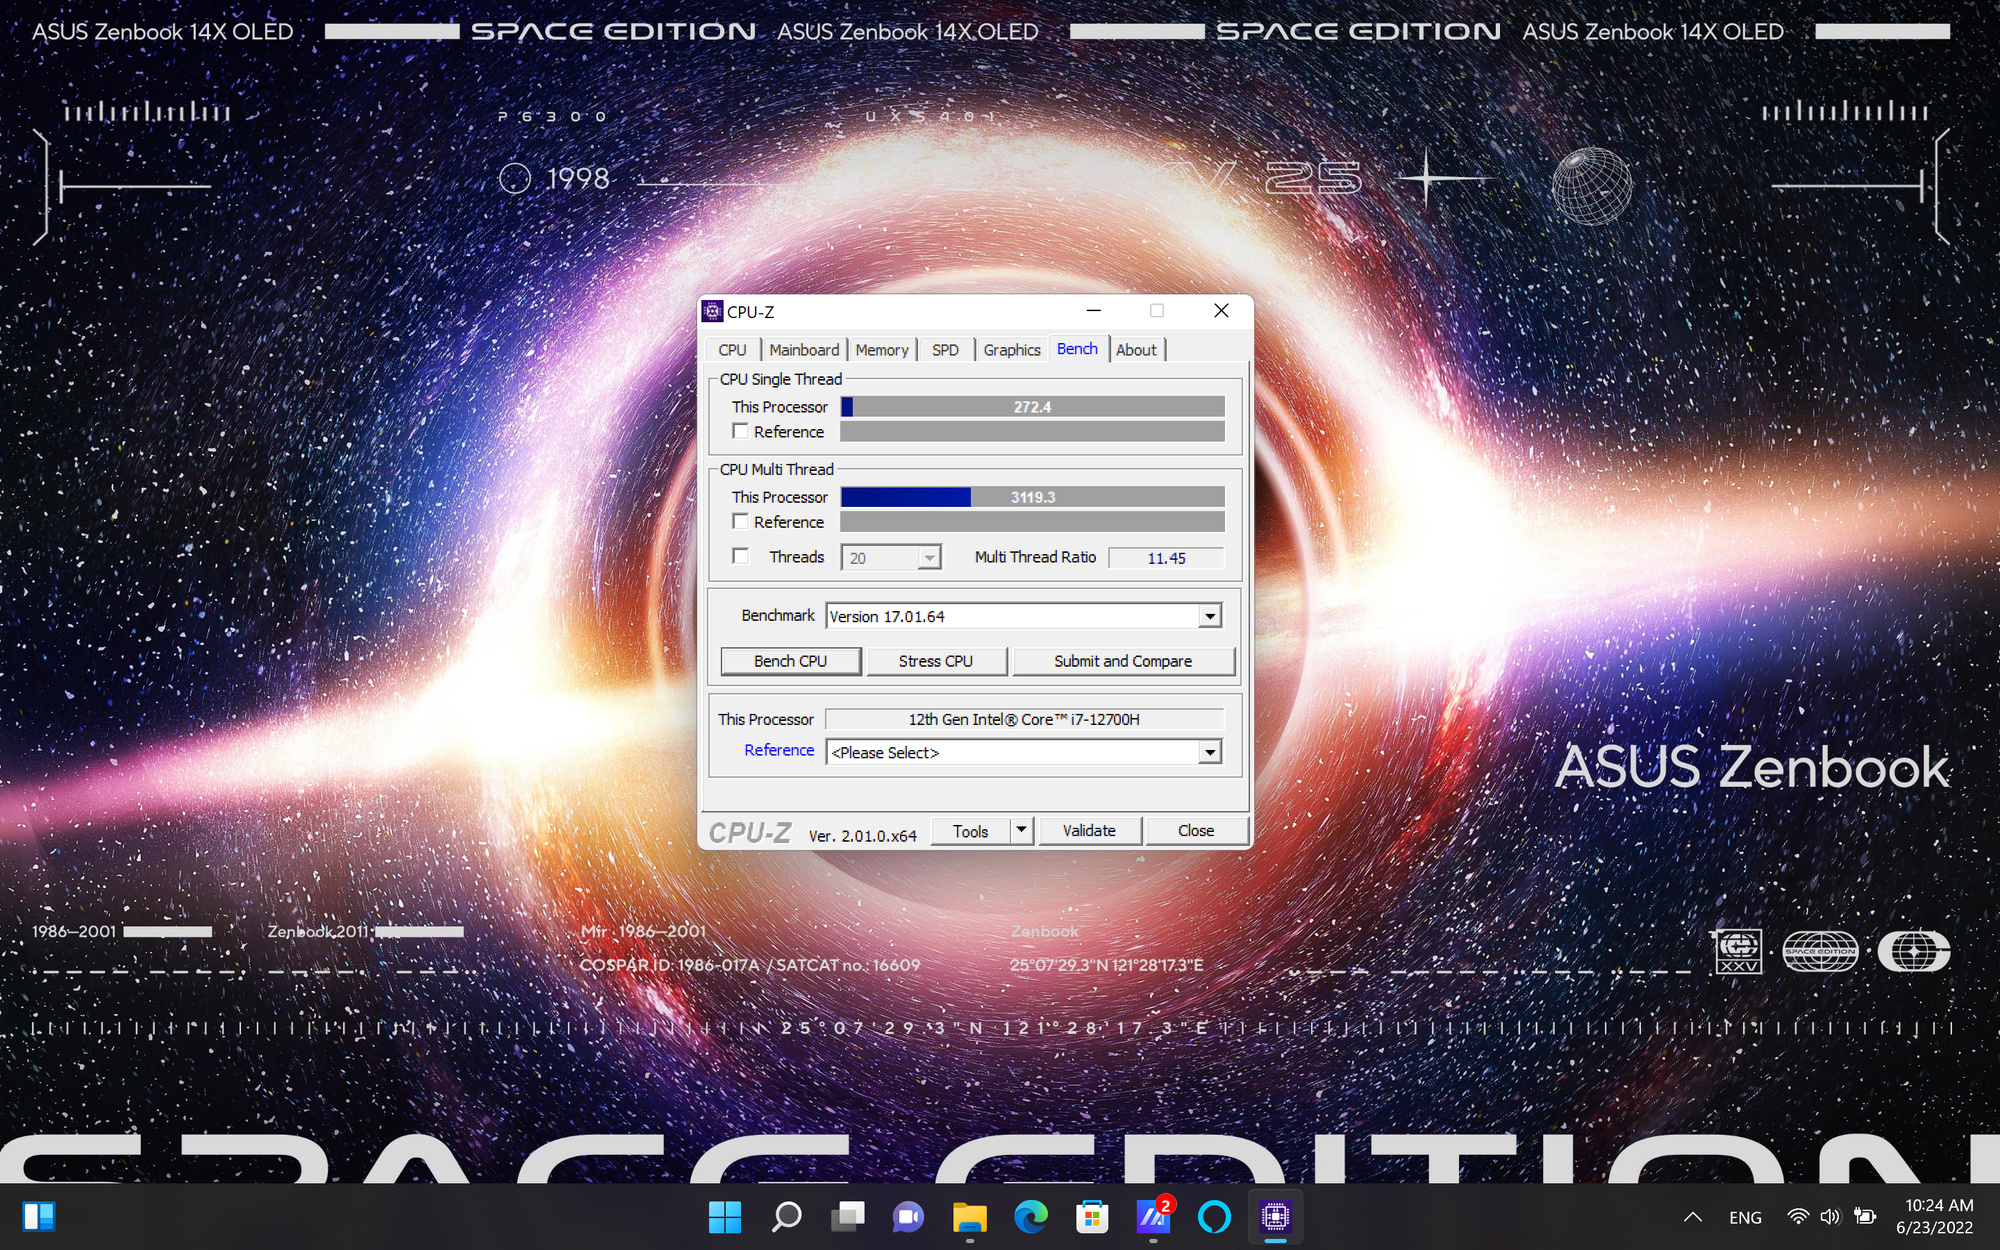Expand the Tools dropdown arrow
This screenshot has width=2000, height=1250.
click(x=1021, y=830)
